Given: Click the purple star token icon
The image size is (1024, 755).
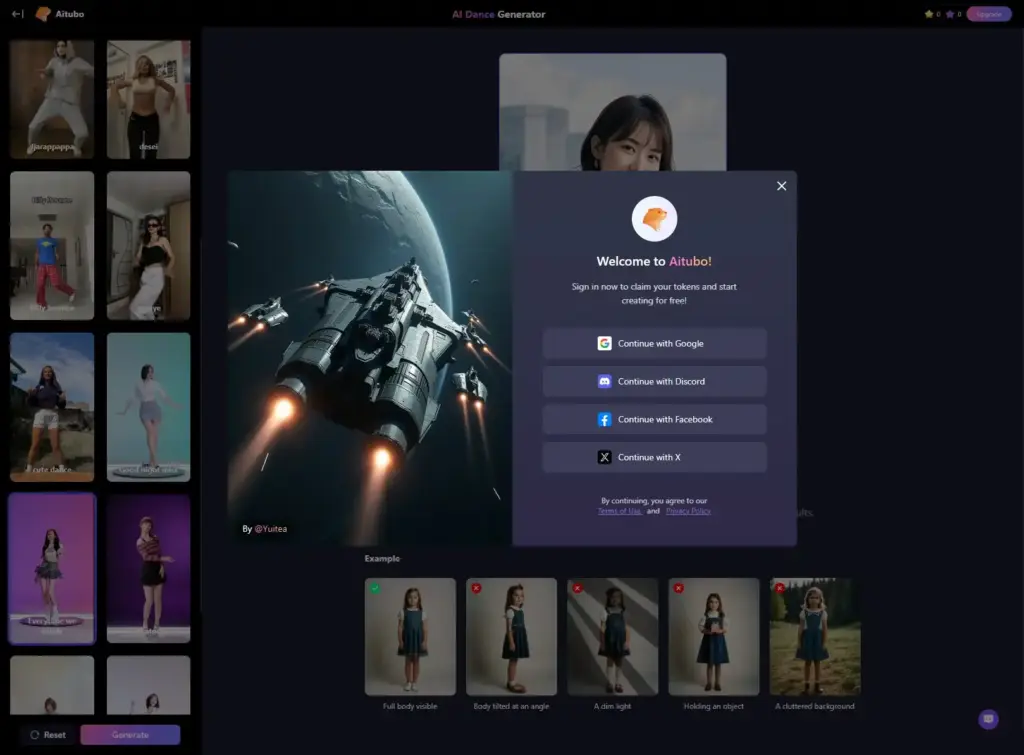Looking at the screenshot, I should coord(950,14).
